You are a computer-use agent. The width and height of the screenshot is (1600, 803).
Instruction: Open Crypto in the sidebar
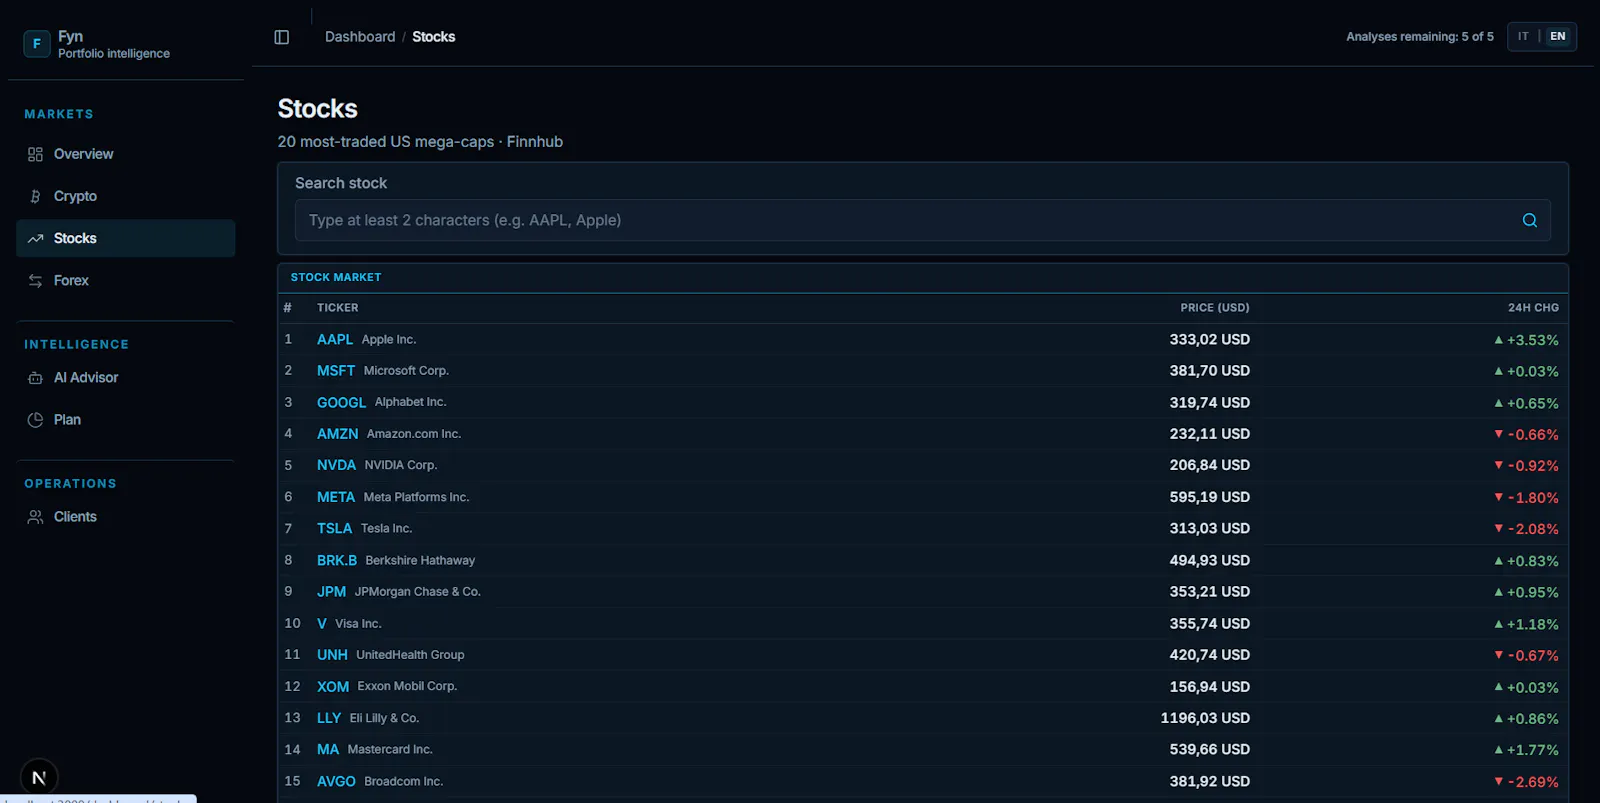click(x=126, y=196)
